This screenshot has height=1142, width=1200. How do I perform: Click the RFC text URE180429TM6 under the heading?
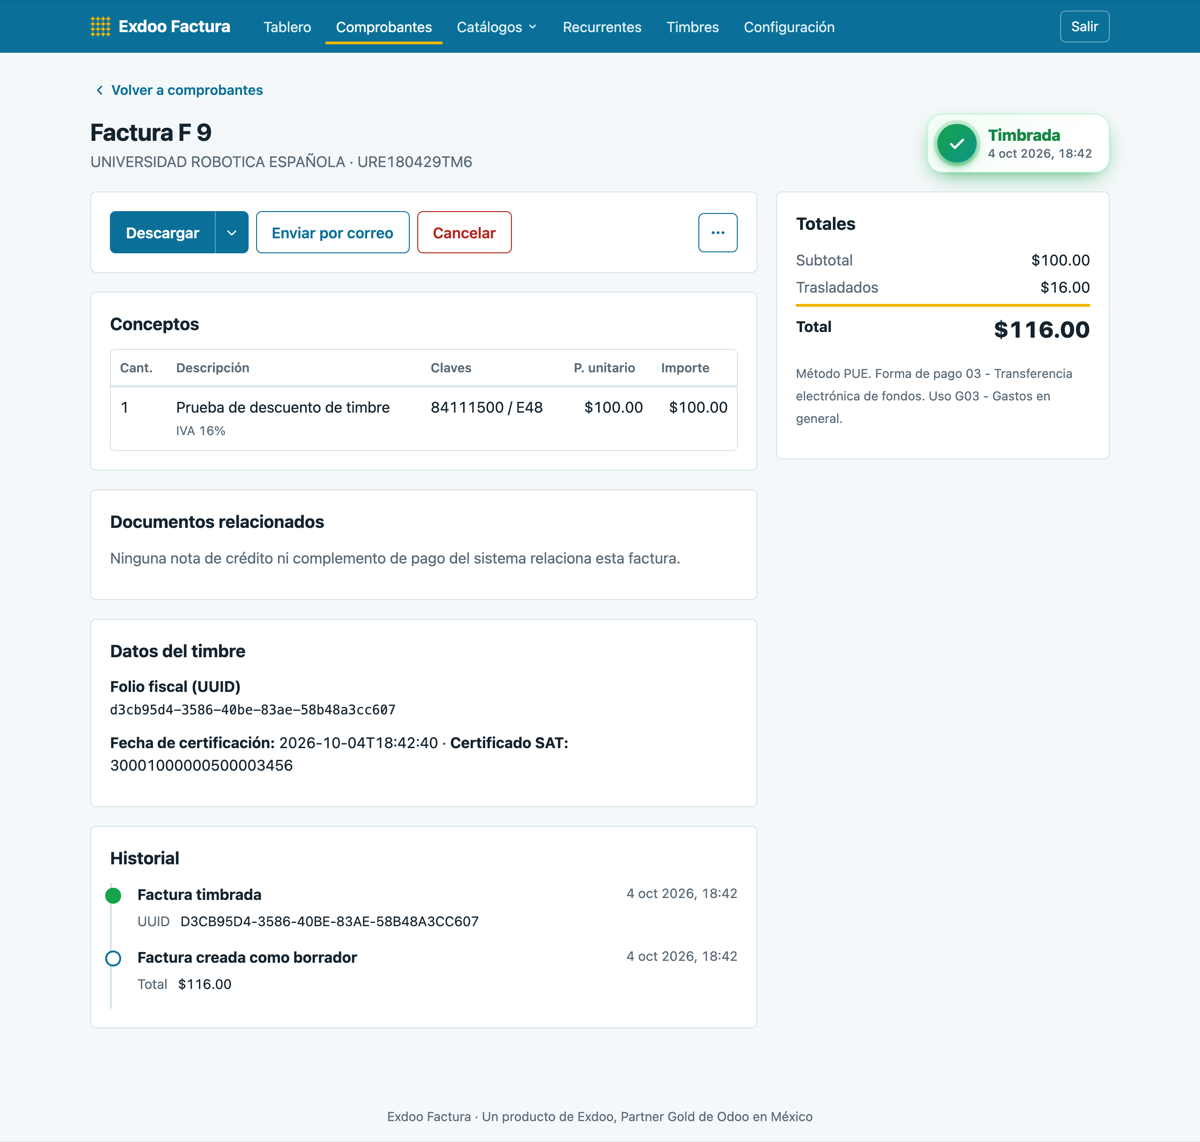415,162
